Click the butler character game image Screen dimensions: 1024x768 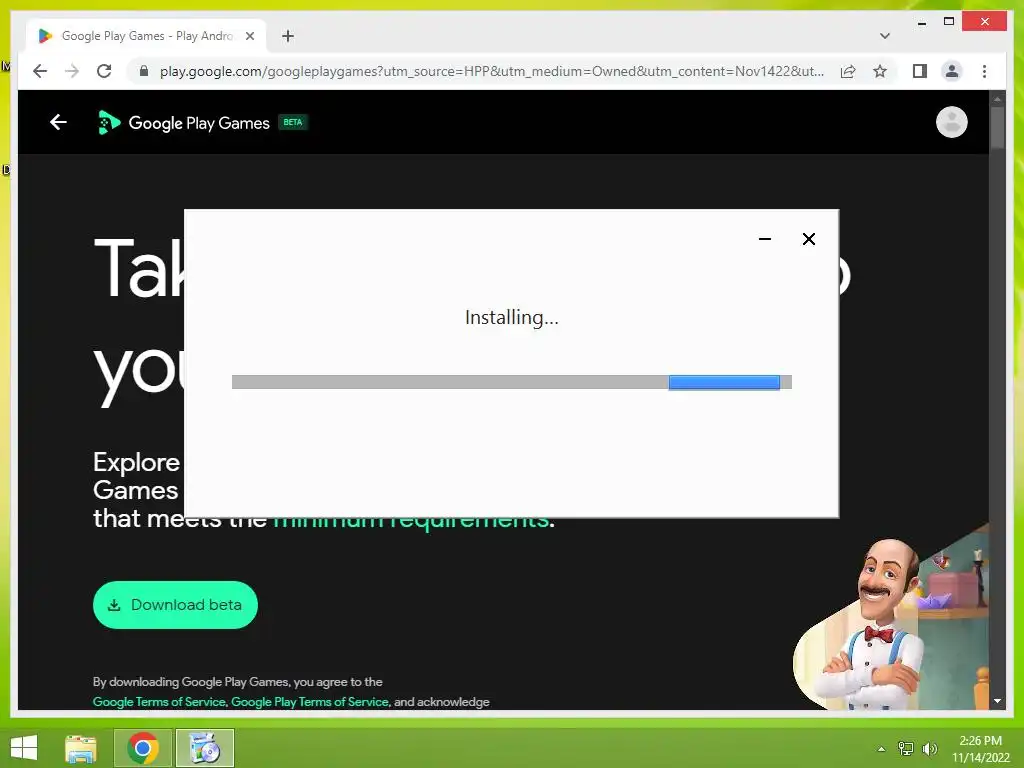890,617
